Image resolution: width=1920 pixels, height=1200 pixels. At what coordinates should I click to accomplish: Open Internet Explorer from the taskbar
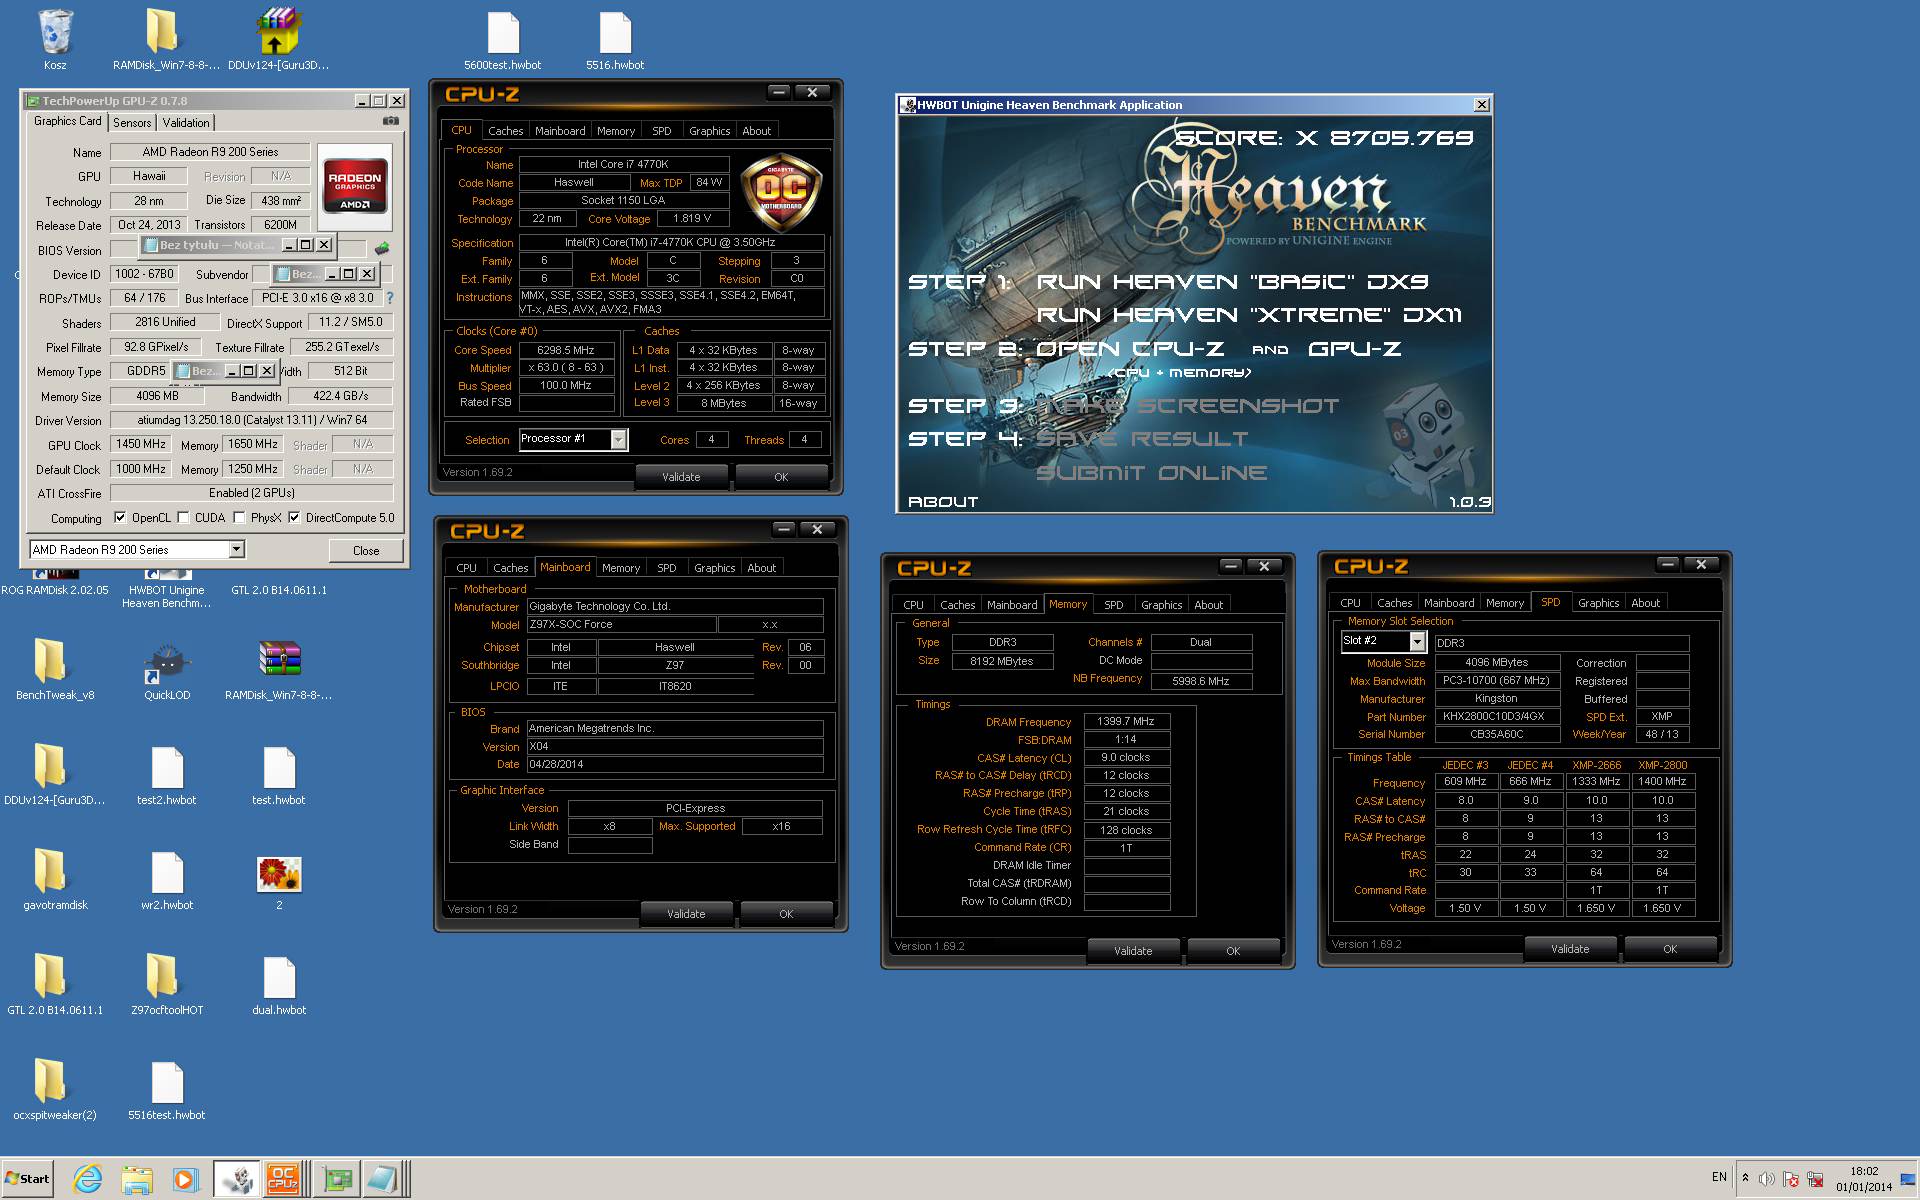(x=88, y=1180)
